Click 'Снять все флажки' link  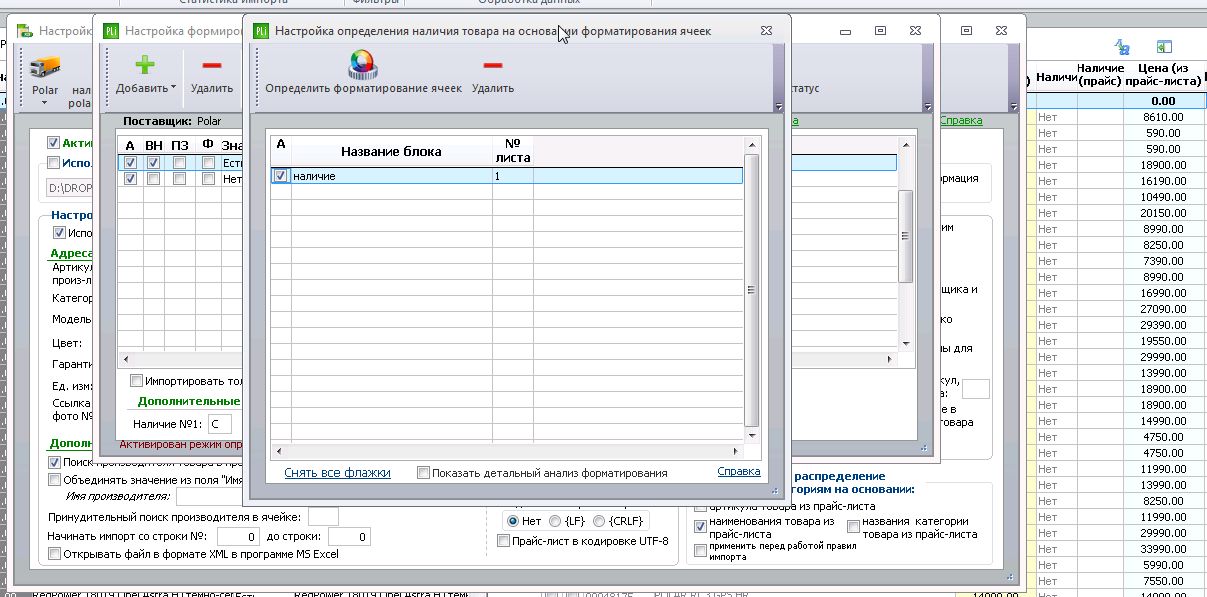click(337, 473)
